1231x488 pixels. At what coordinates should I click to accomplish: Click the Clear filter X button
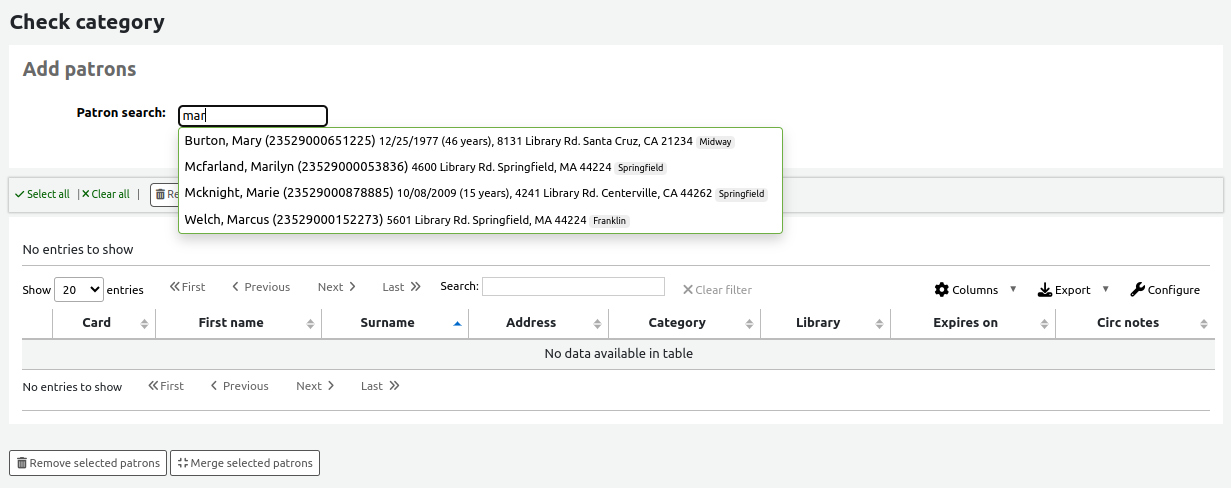click(717, 290)
